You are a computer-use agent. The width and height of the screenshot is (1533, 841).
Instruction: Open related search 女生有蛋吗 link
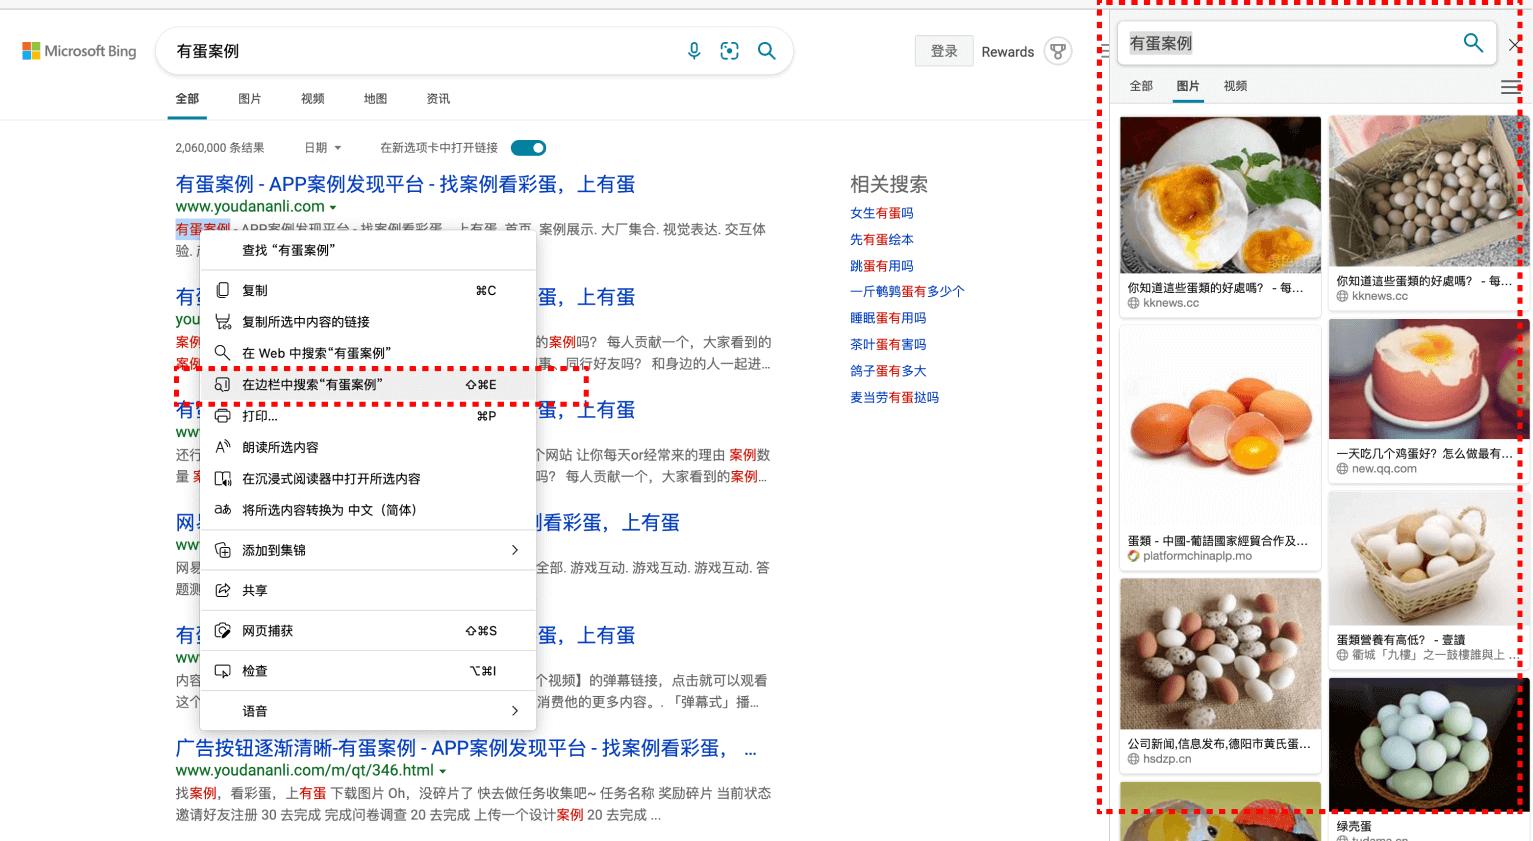pos(881,213)
